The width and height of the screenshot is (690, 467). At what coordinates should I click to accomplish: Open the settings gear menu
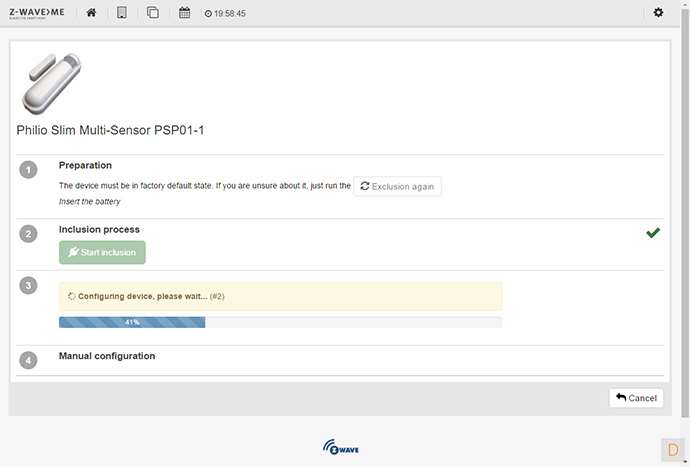(657, 13)
